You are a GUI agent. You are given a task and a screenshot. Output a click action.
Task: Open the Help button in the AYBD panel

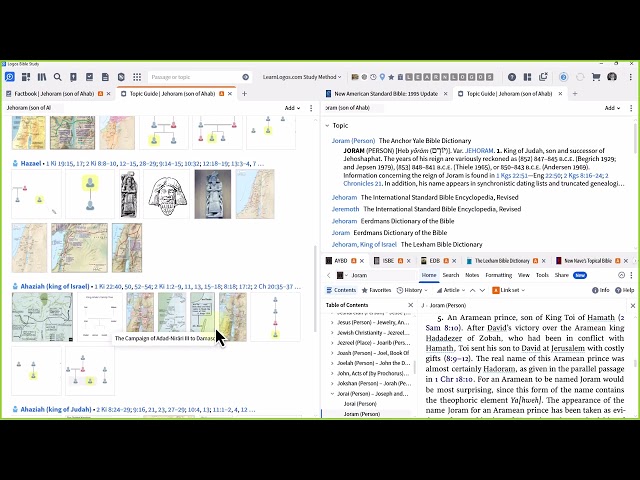pos(624,290)
